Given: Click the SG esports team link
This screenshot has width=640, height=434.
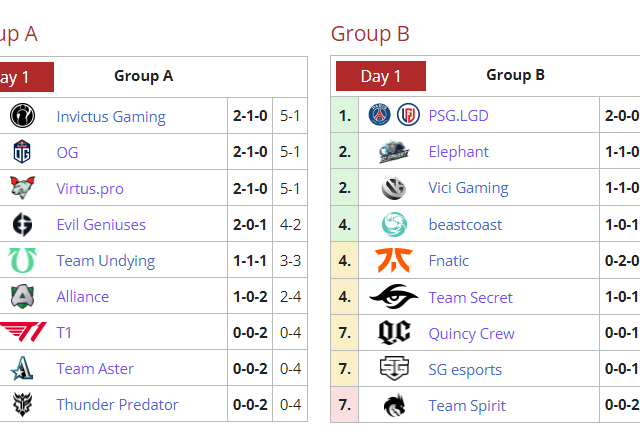Looking at the screenshot, I should 465,369.
